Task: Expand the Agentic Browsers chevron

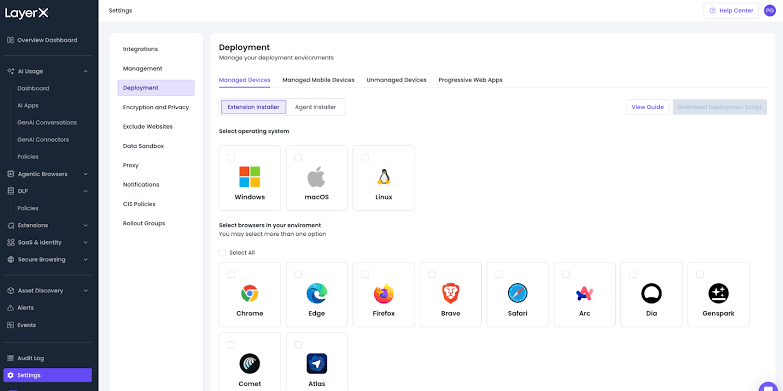Action: click(x=85, y=174)
